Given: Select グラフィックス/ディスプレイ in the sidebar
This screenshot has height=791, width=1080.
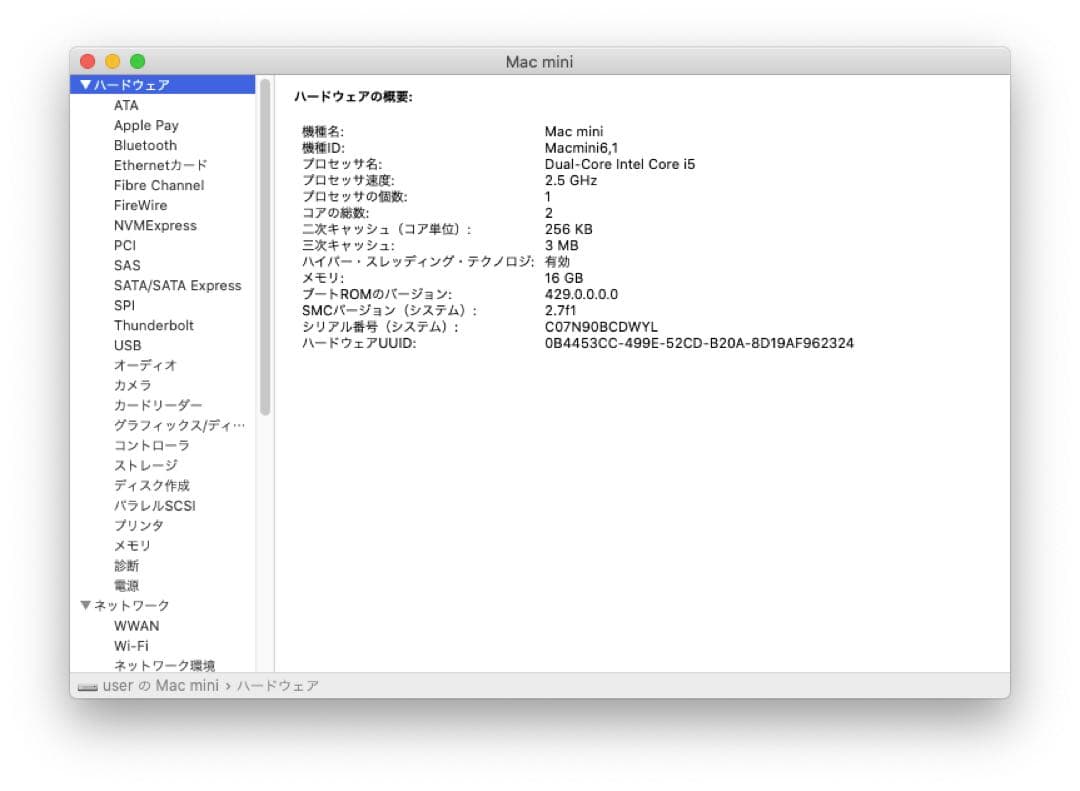Looking at the screenshot, I should [178, 425].
